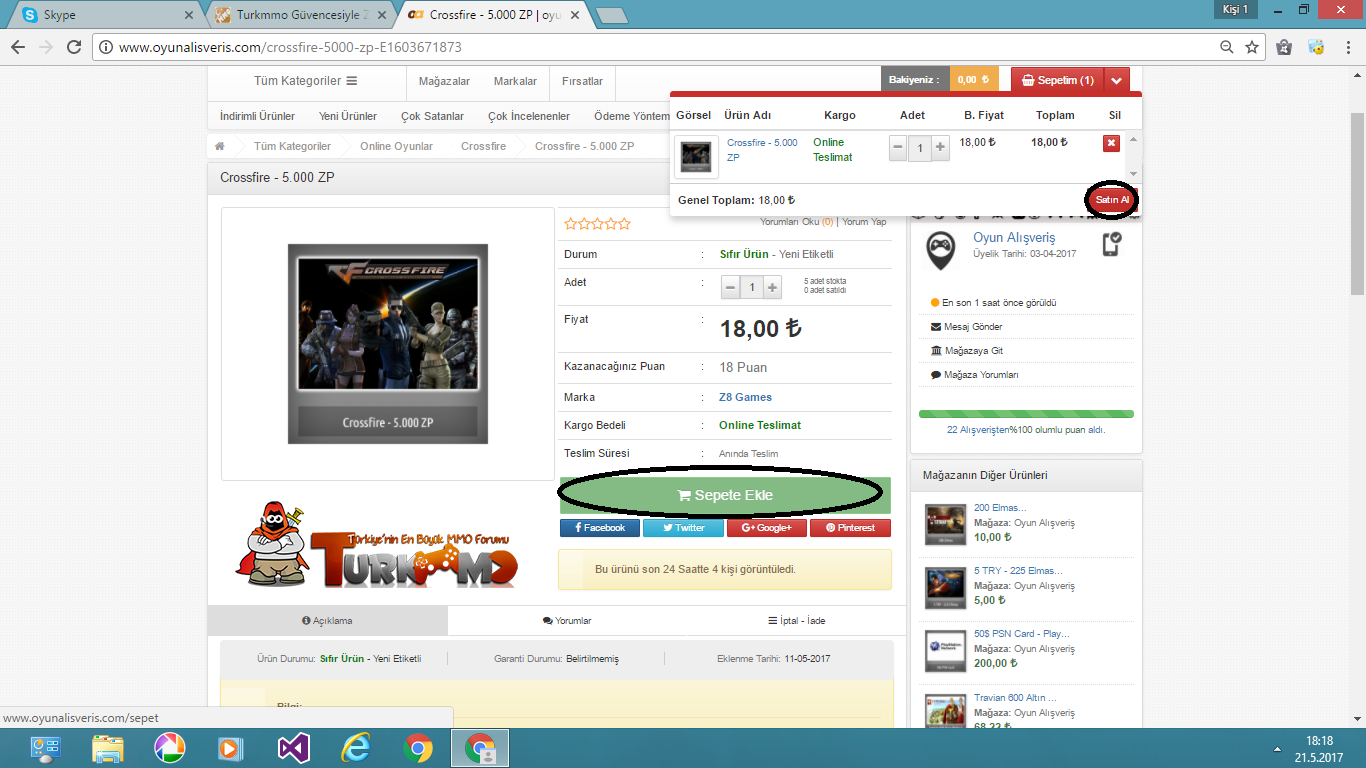Click the verified phone icon
Image resolution: width=1366 pixels, height=768 pixels.
[x=1111, y=244]
